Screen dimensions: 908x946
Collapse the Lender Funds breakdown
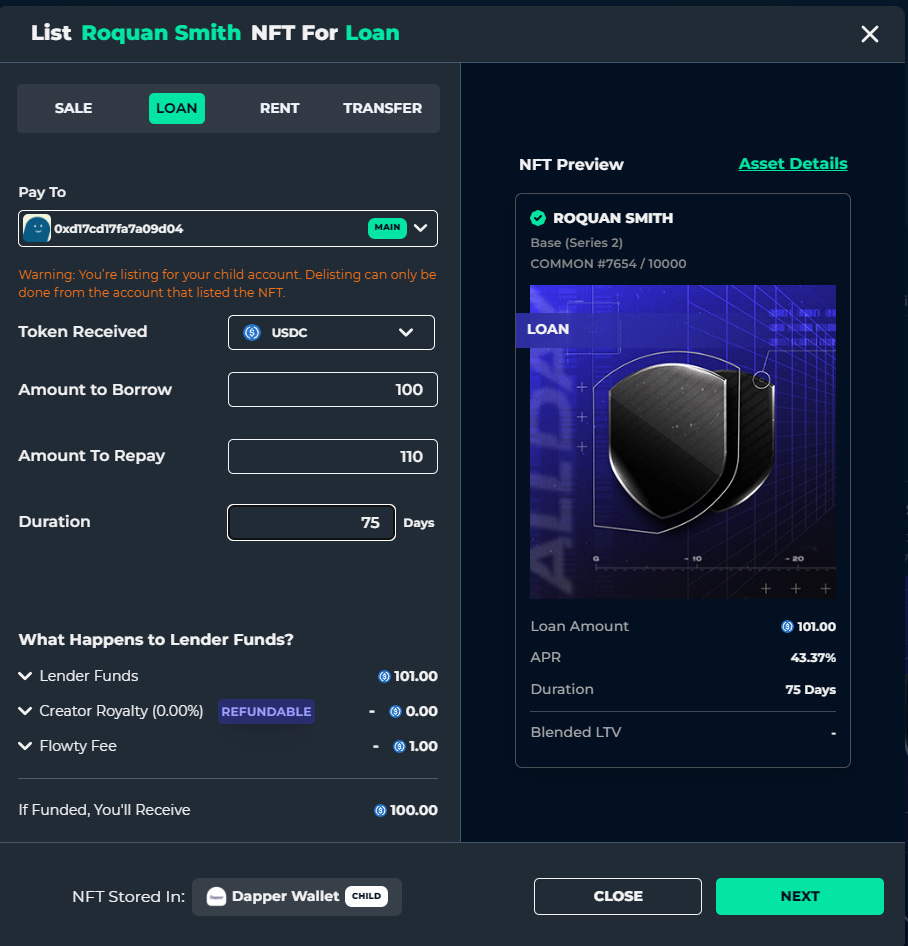24,676
